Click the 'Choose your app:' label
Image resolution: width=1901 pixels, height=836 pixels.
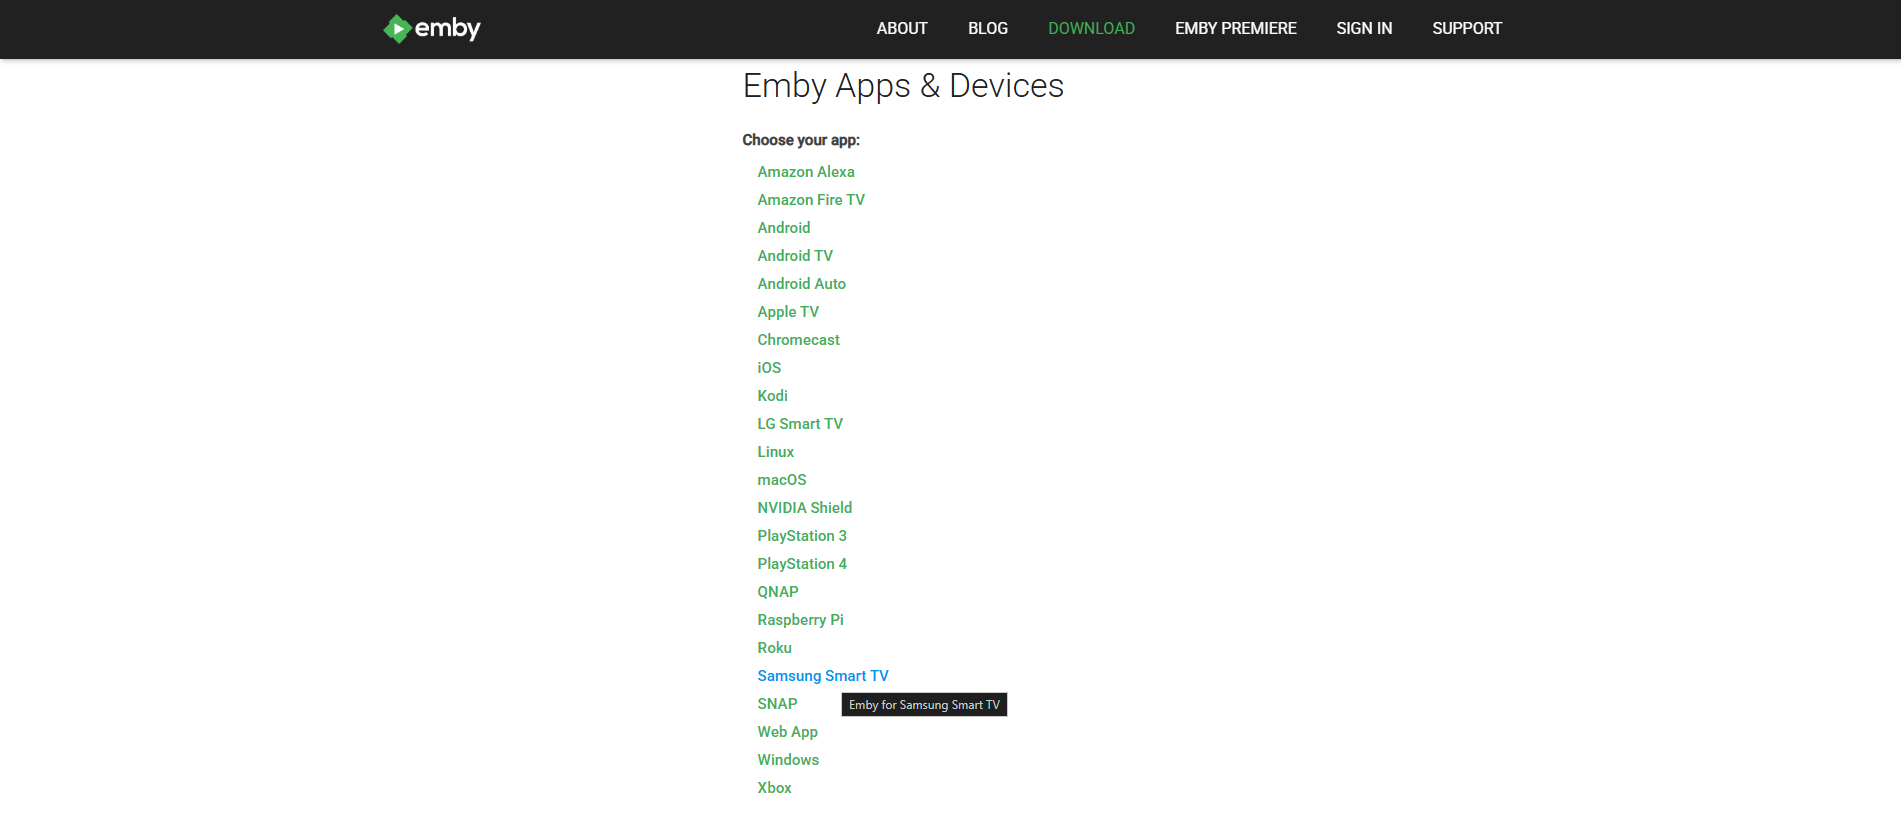pos(801,140)
